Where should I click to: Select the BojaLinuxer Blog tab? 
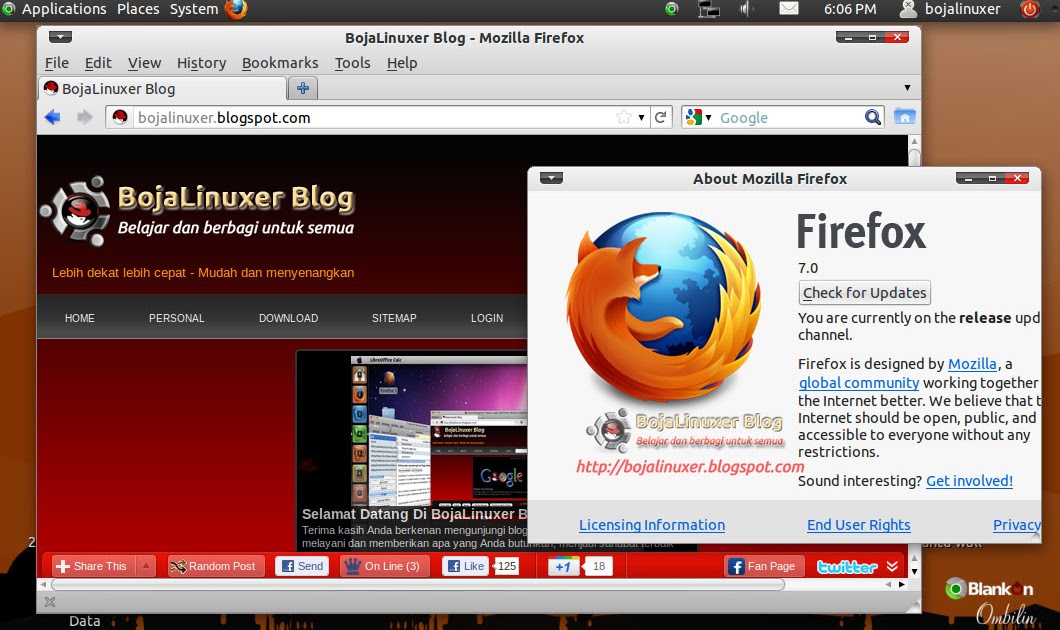coord(163,89)
